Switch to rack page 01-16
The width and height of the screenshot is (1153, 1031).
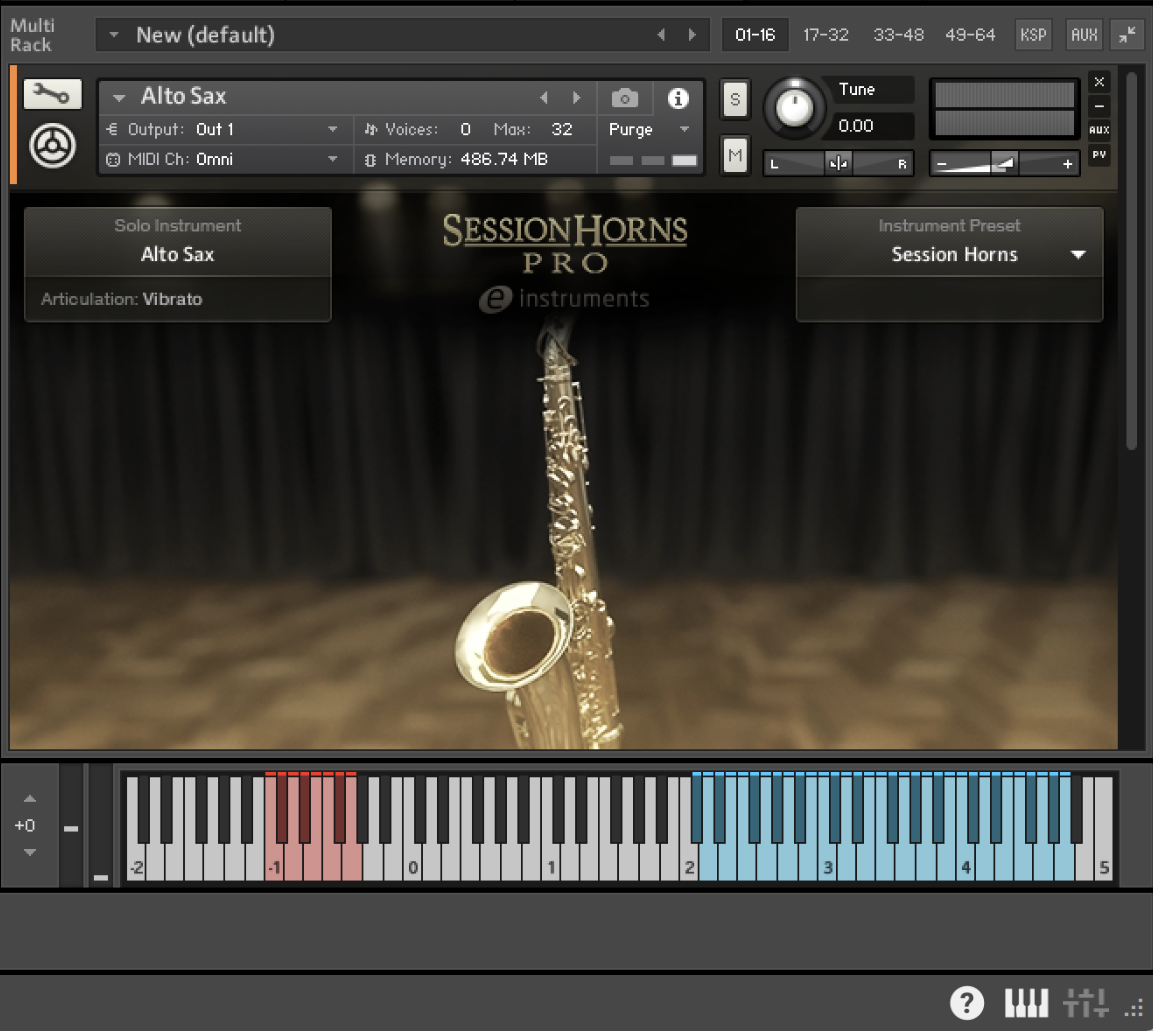click(755, 35)
